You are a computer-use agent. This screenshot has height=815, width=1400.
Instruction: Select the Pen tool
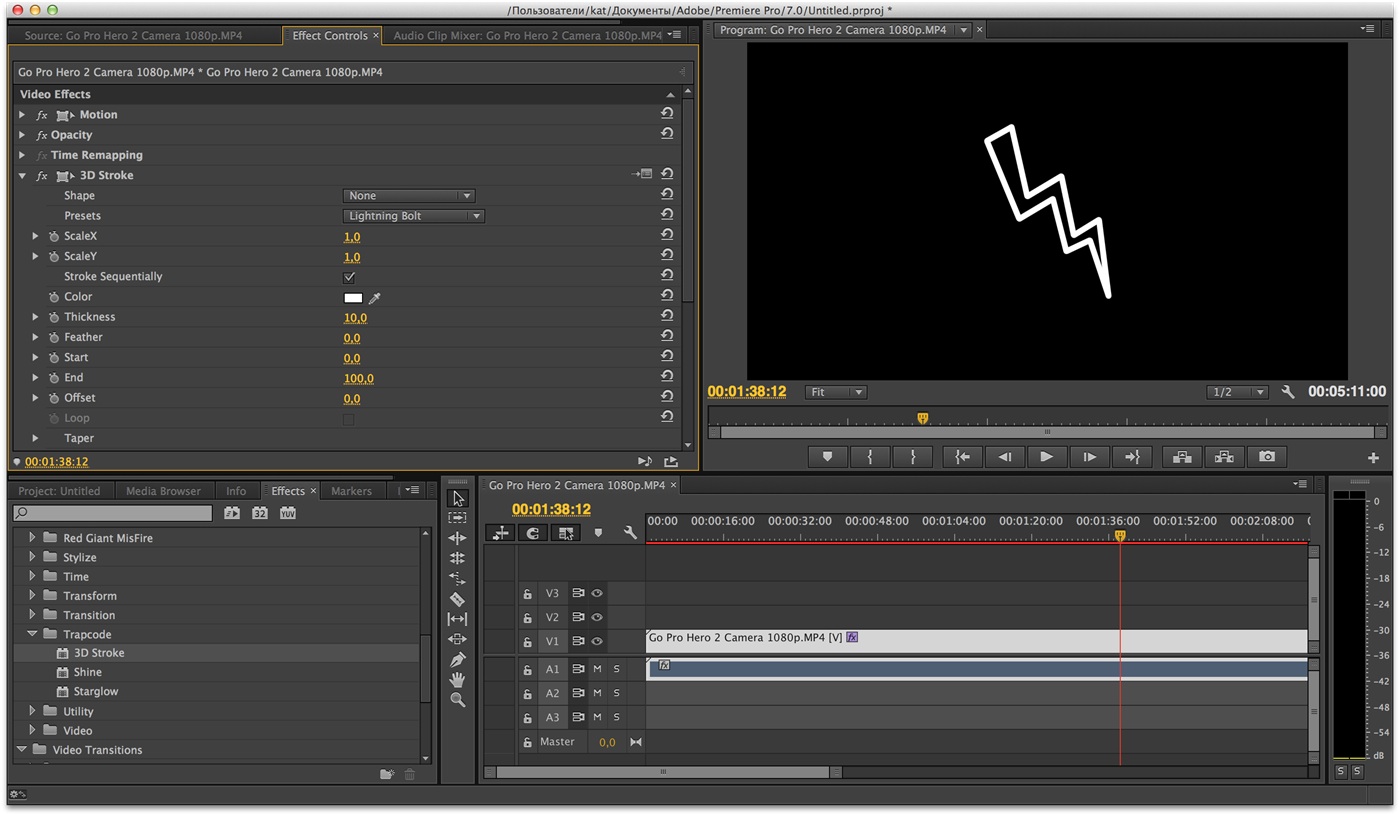458,660
